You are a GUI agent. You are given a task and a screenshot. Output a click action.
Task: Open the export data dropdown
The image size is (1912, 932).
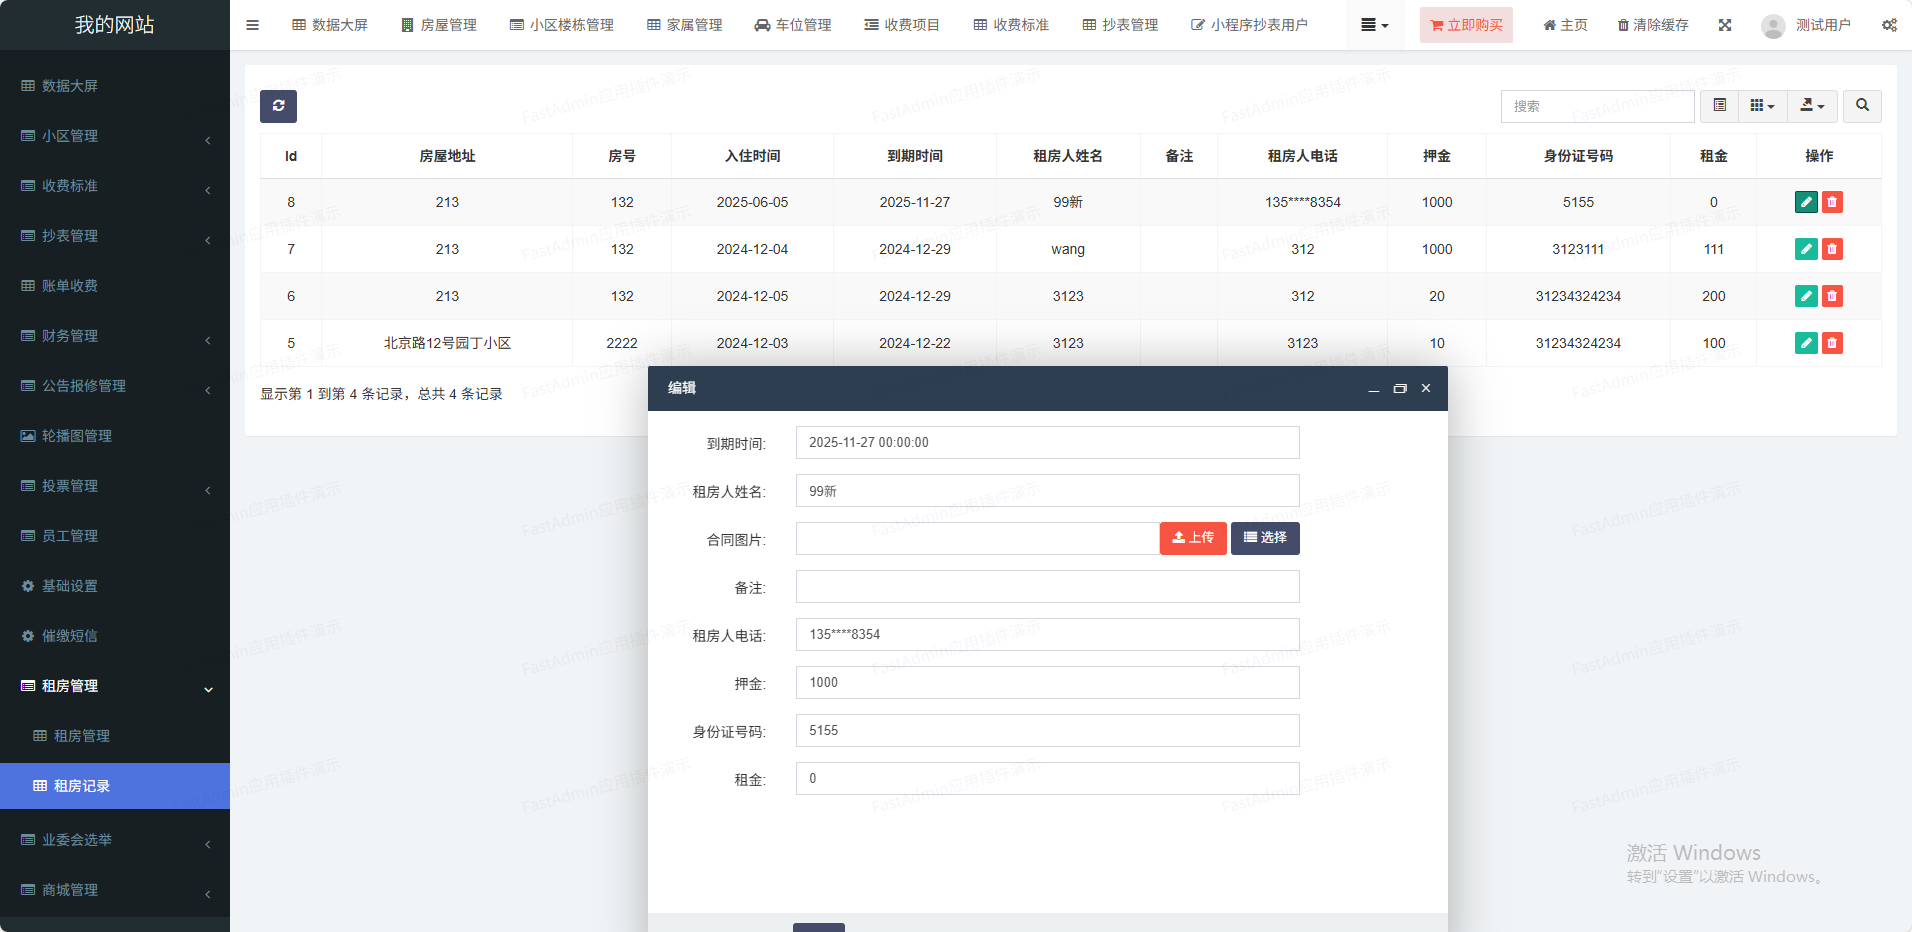tap(1812, 106)
